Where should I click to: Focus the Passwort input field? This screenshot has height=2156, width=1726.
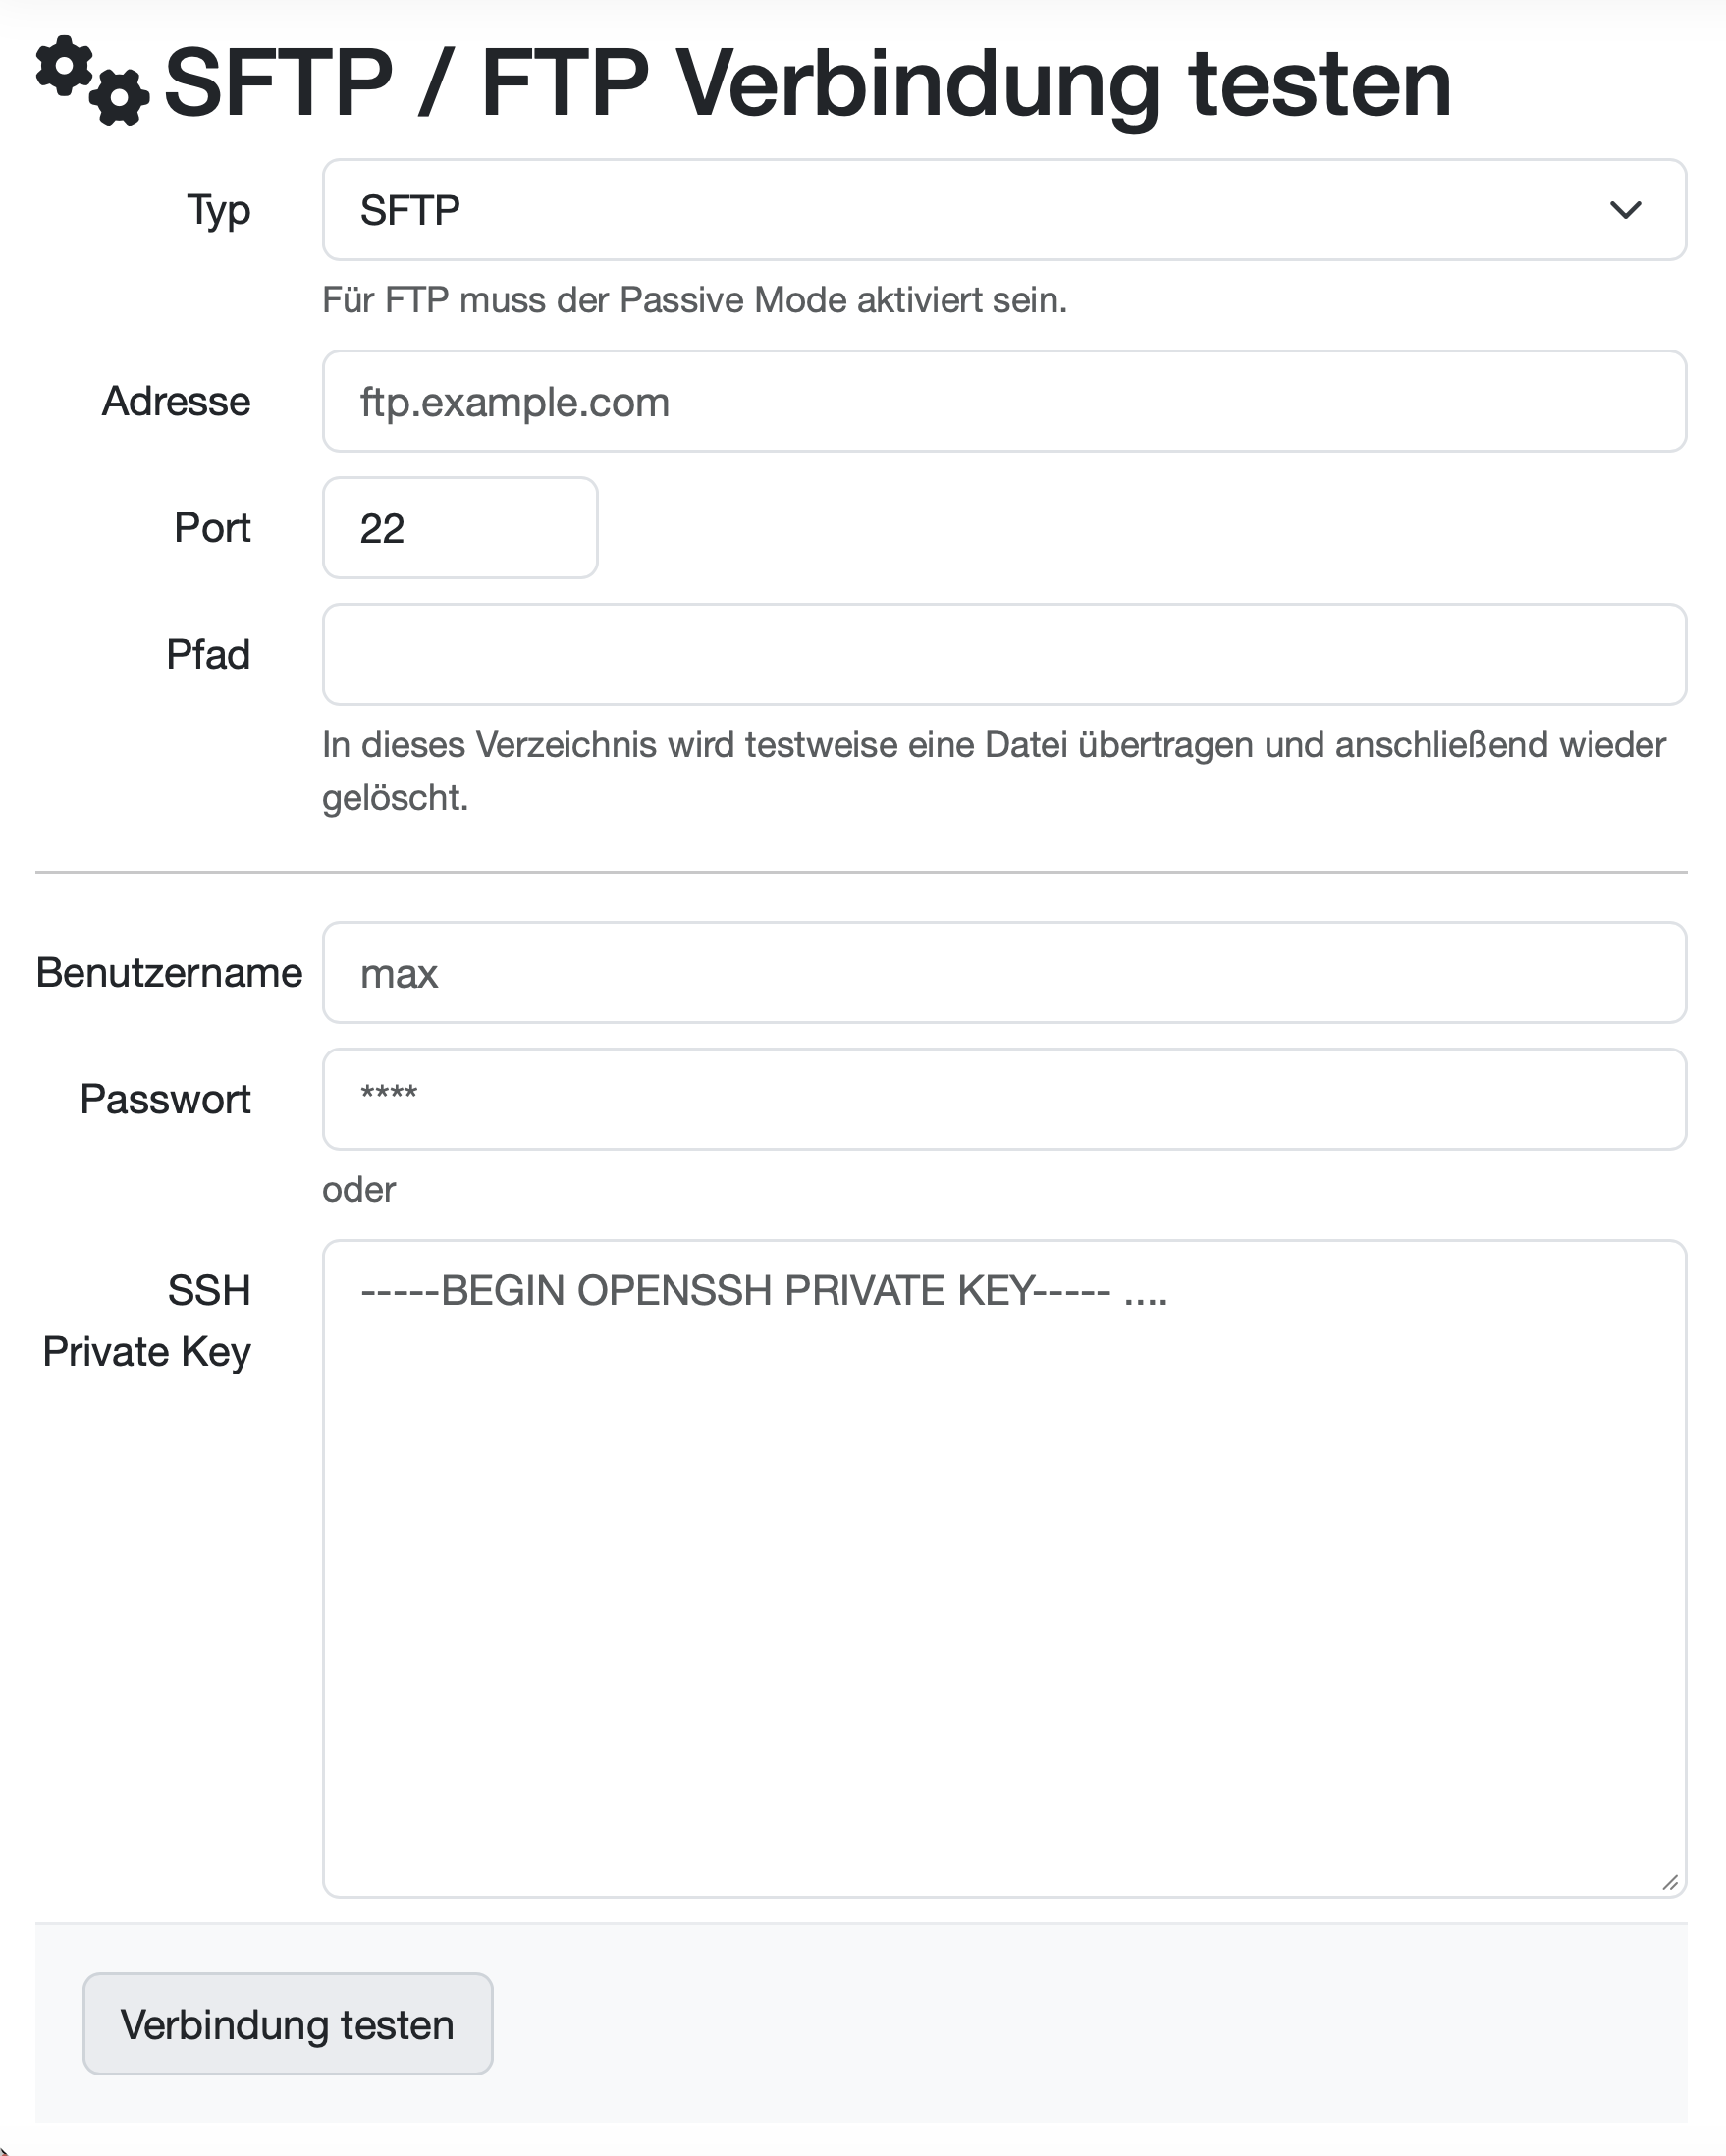[1003, 1099]
